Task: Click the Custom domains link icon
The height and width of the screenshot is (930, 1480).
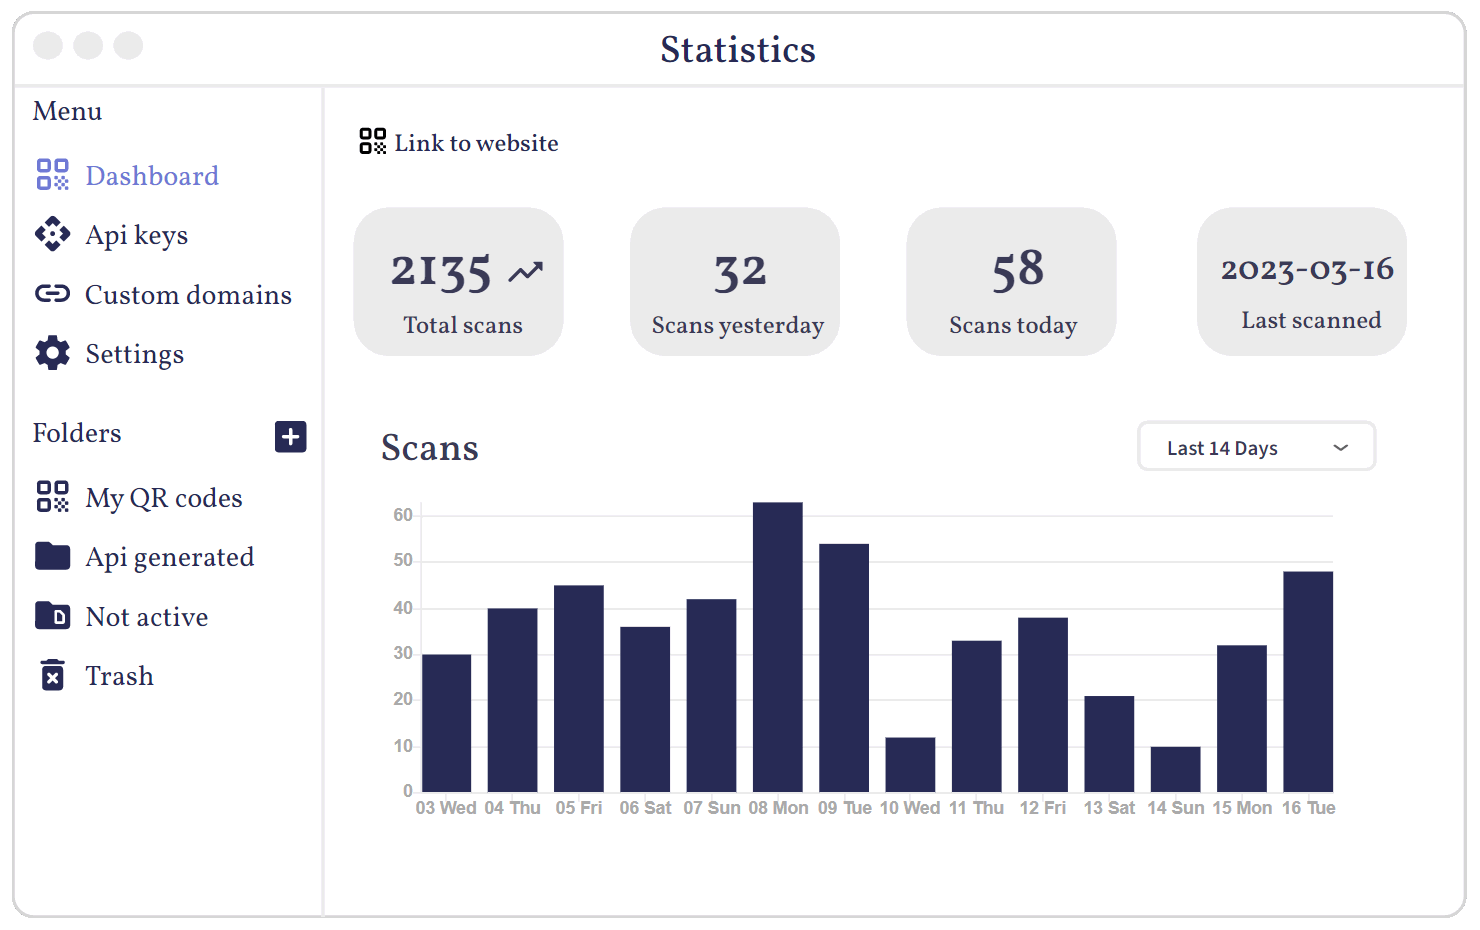Action: 52,293
